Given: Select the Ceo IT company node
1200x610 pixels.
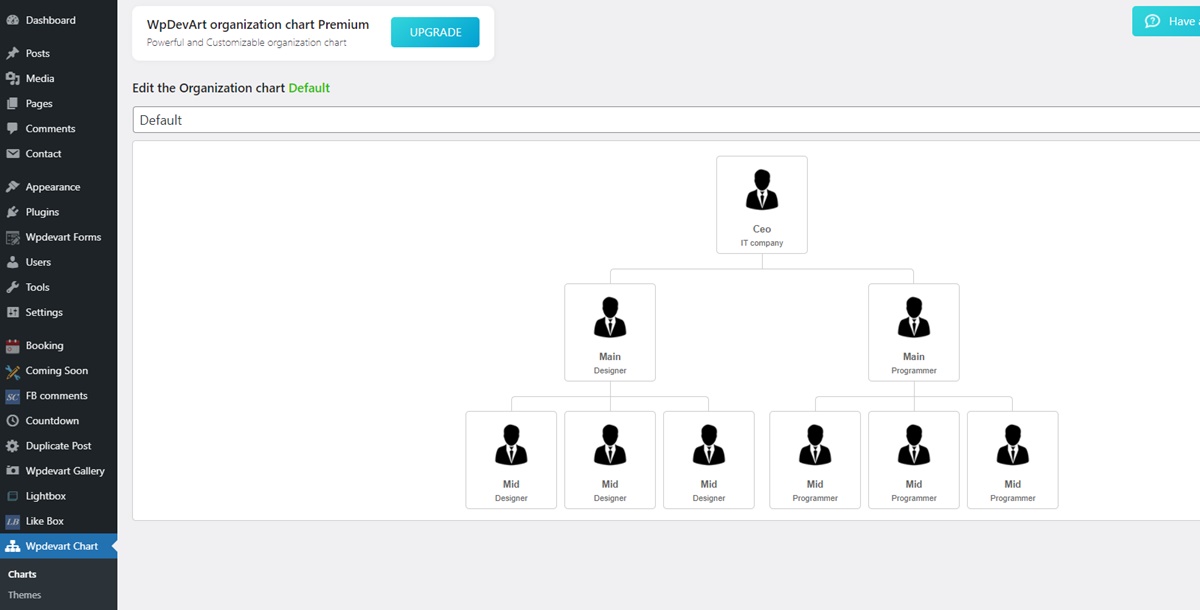Looking at the screenshot, I should [x=762, y=204].
